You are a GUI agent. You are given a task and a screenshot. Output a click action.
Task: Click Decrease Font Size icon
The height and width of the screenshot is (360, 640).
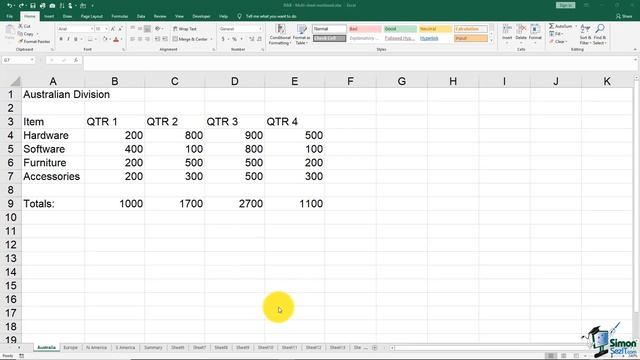click(x=120, y=29)
